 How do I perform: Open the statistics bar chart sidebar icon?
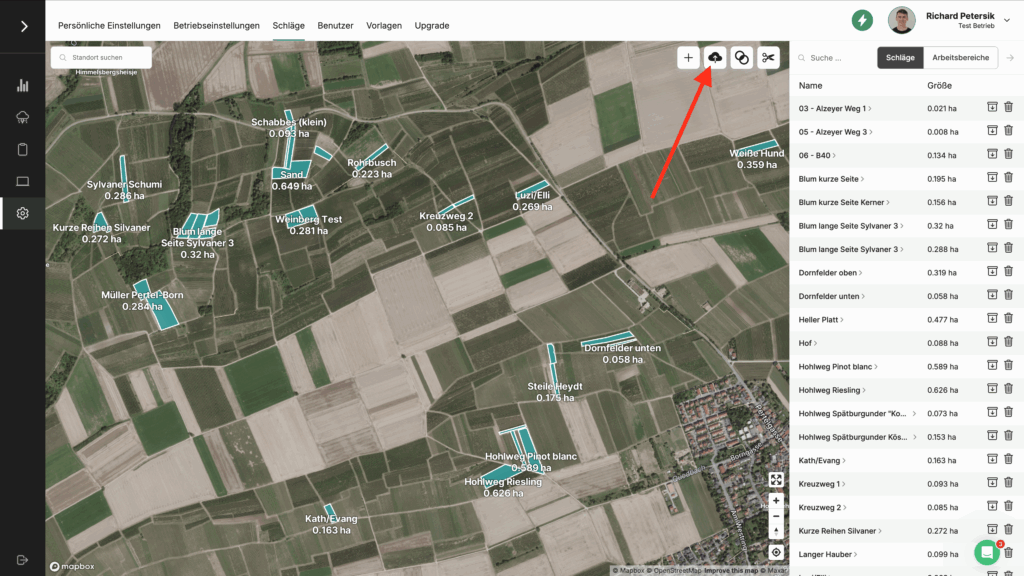23,86
